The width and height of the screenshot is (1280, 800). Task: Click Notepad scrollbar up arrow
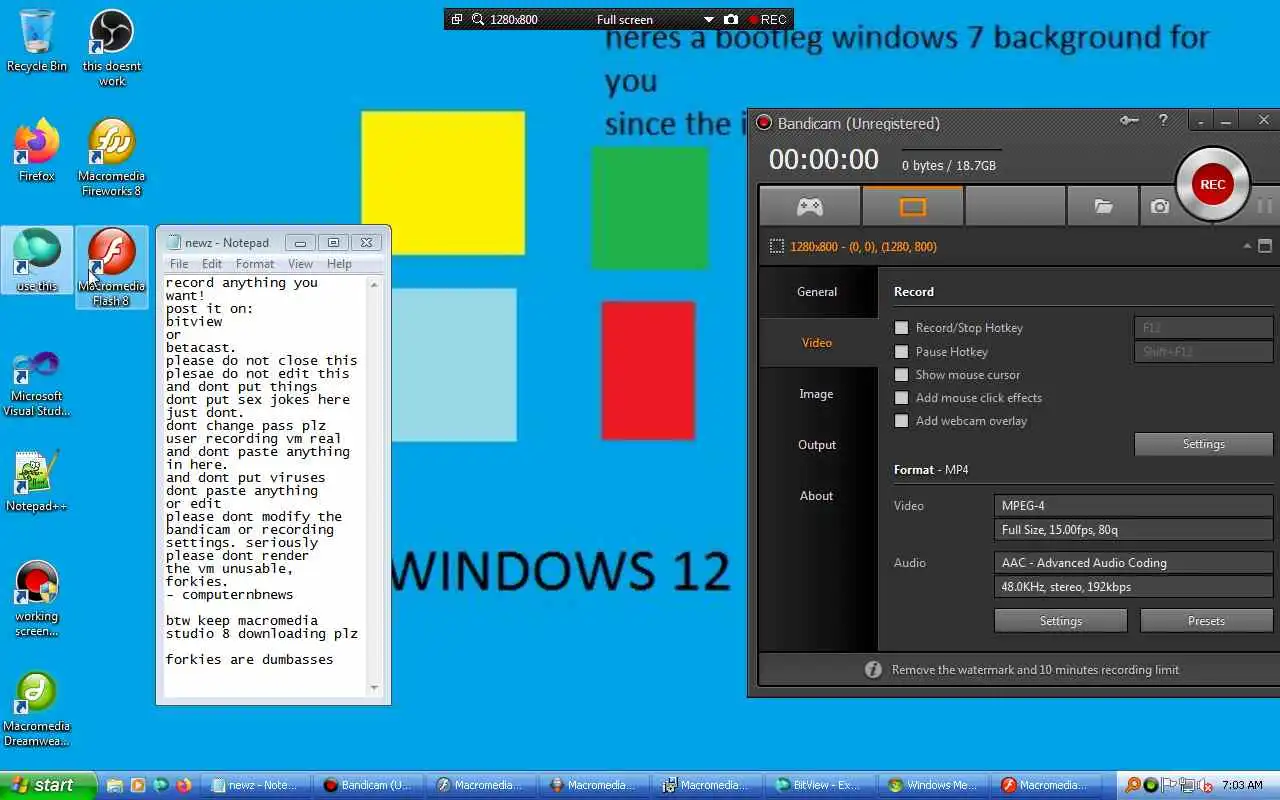[x=375, y=285]
